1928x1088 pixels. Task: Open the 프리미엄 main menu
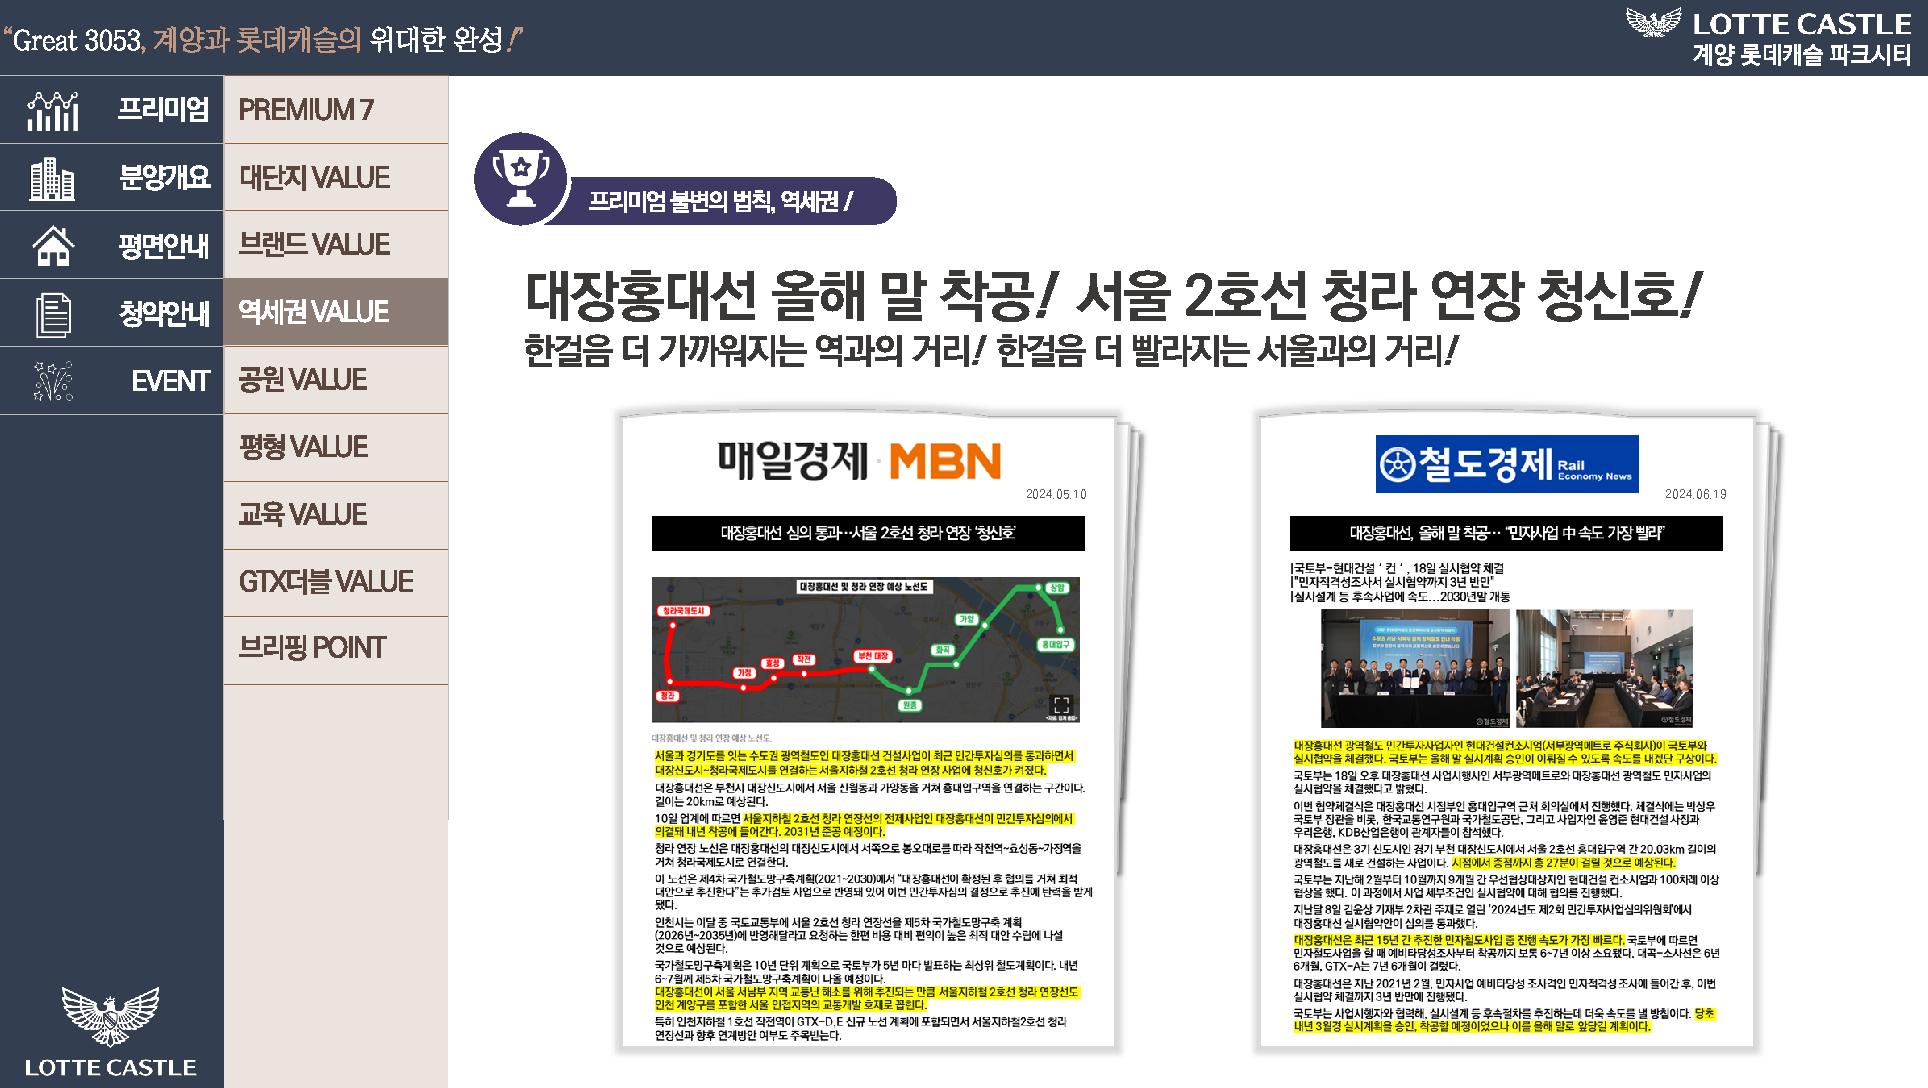tap(111, 110)
